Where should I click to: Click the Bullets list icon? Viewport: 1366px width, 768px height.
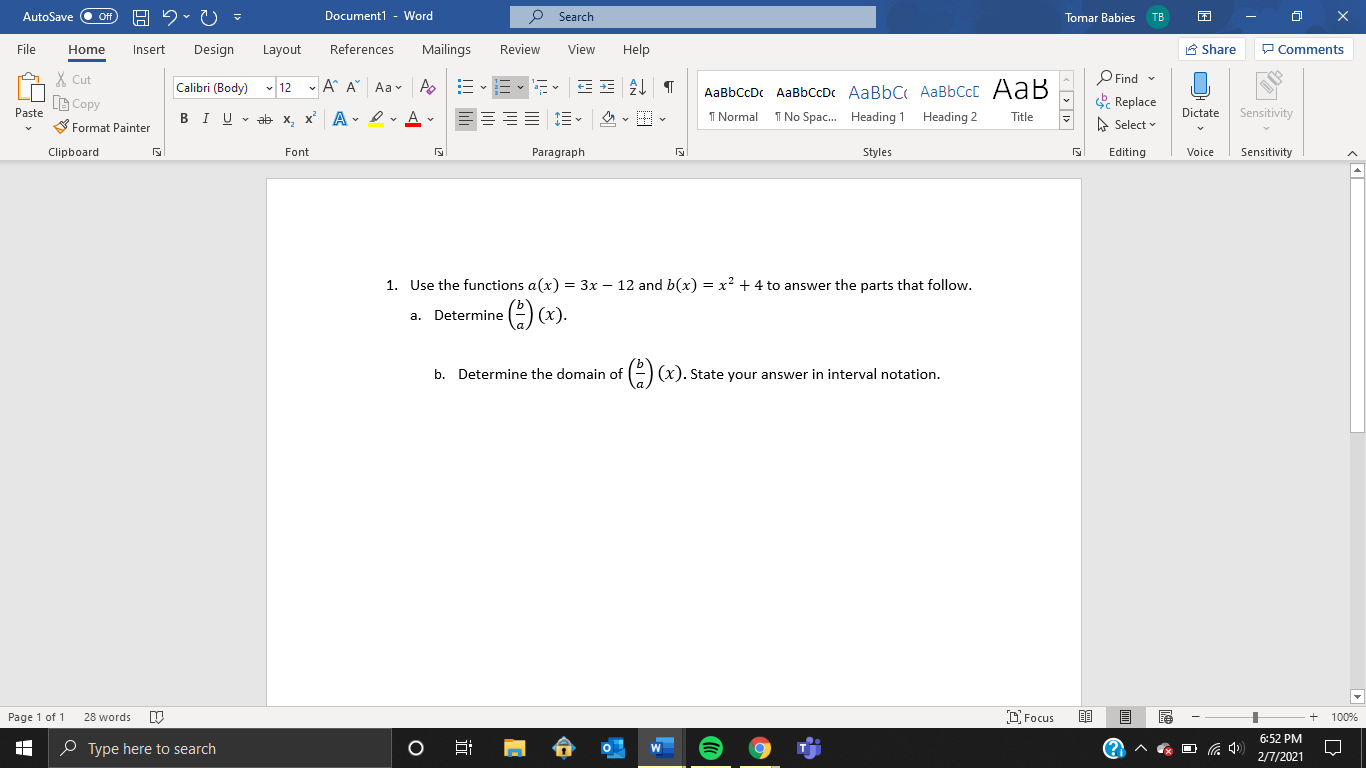pyautogui.click(x=466, y=88)
